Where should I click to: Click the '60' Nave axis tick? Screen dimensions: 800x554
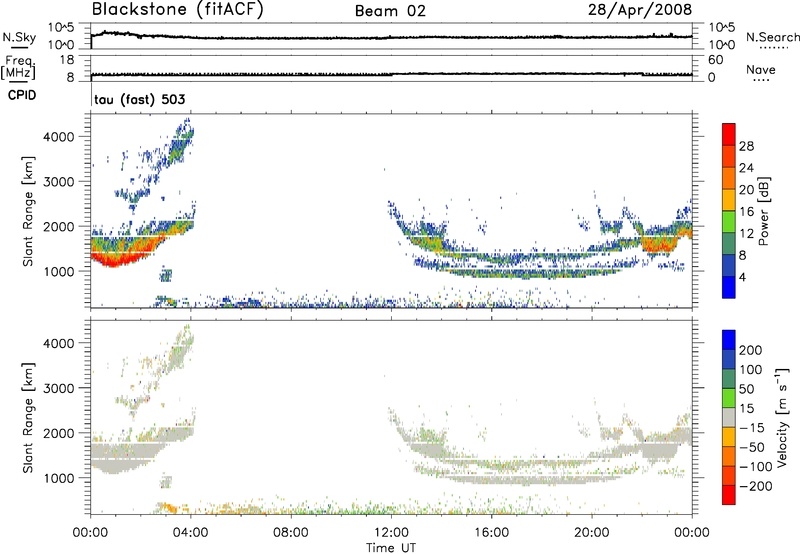715,60
